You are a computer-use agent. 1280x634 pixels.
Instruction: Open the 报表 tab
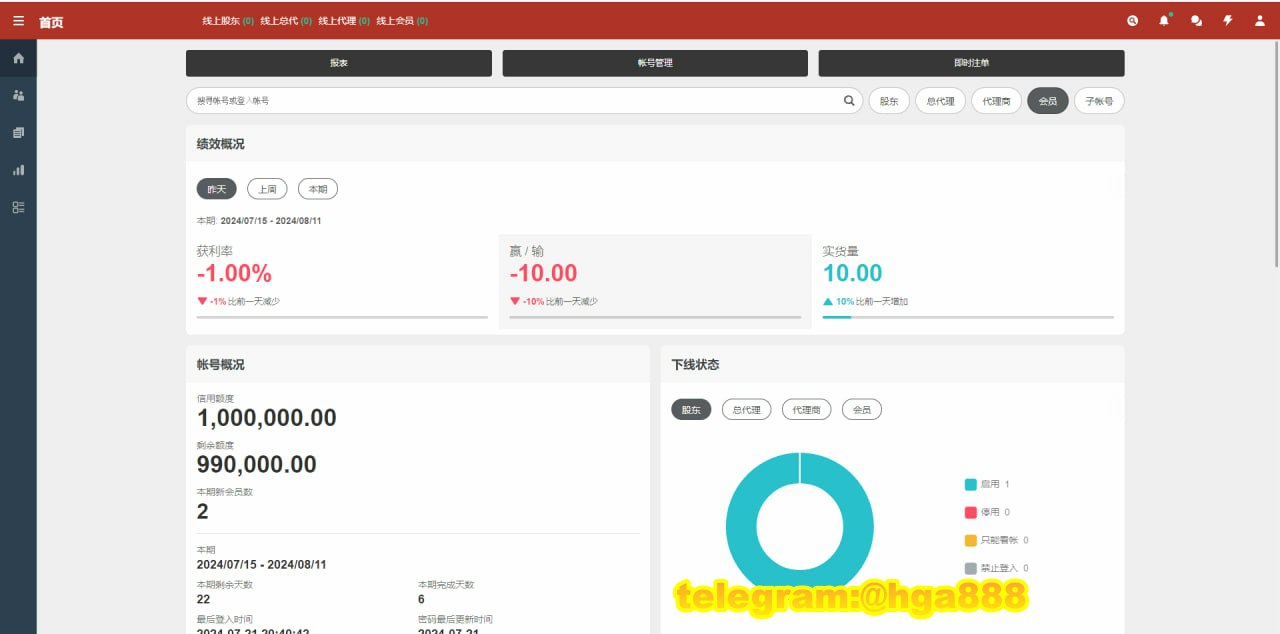339,63
